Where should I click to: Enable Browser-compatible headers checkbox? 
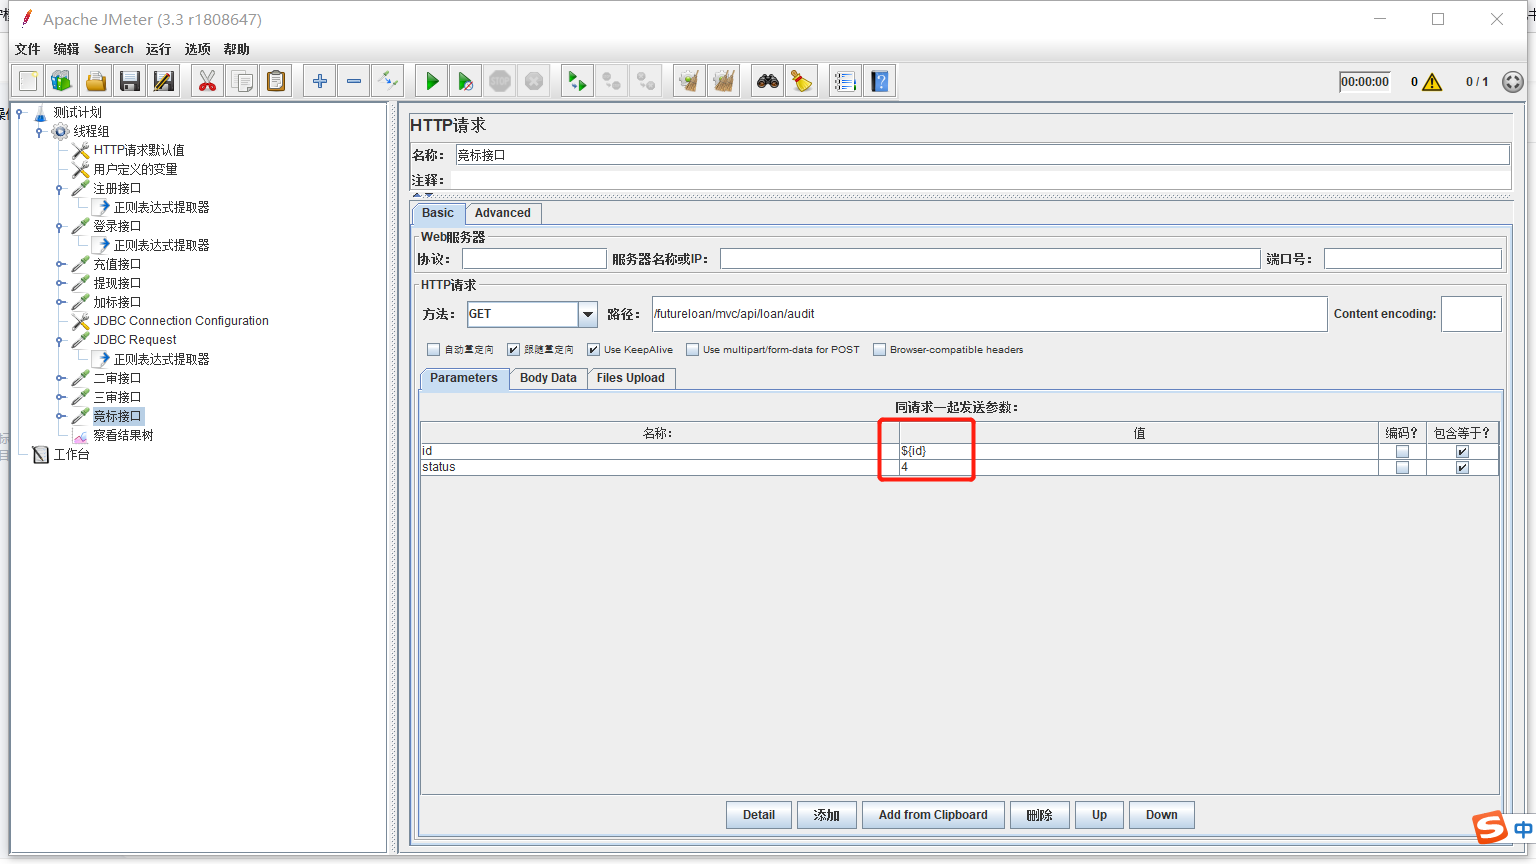click(879, 350)
